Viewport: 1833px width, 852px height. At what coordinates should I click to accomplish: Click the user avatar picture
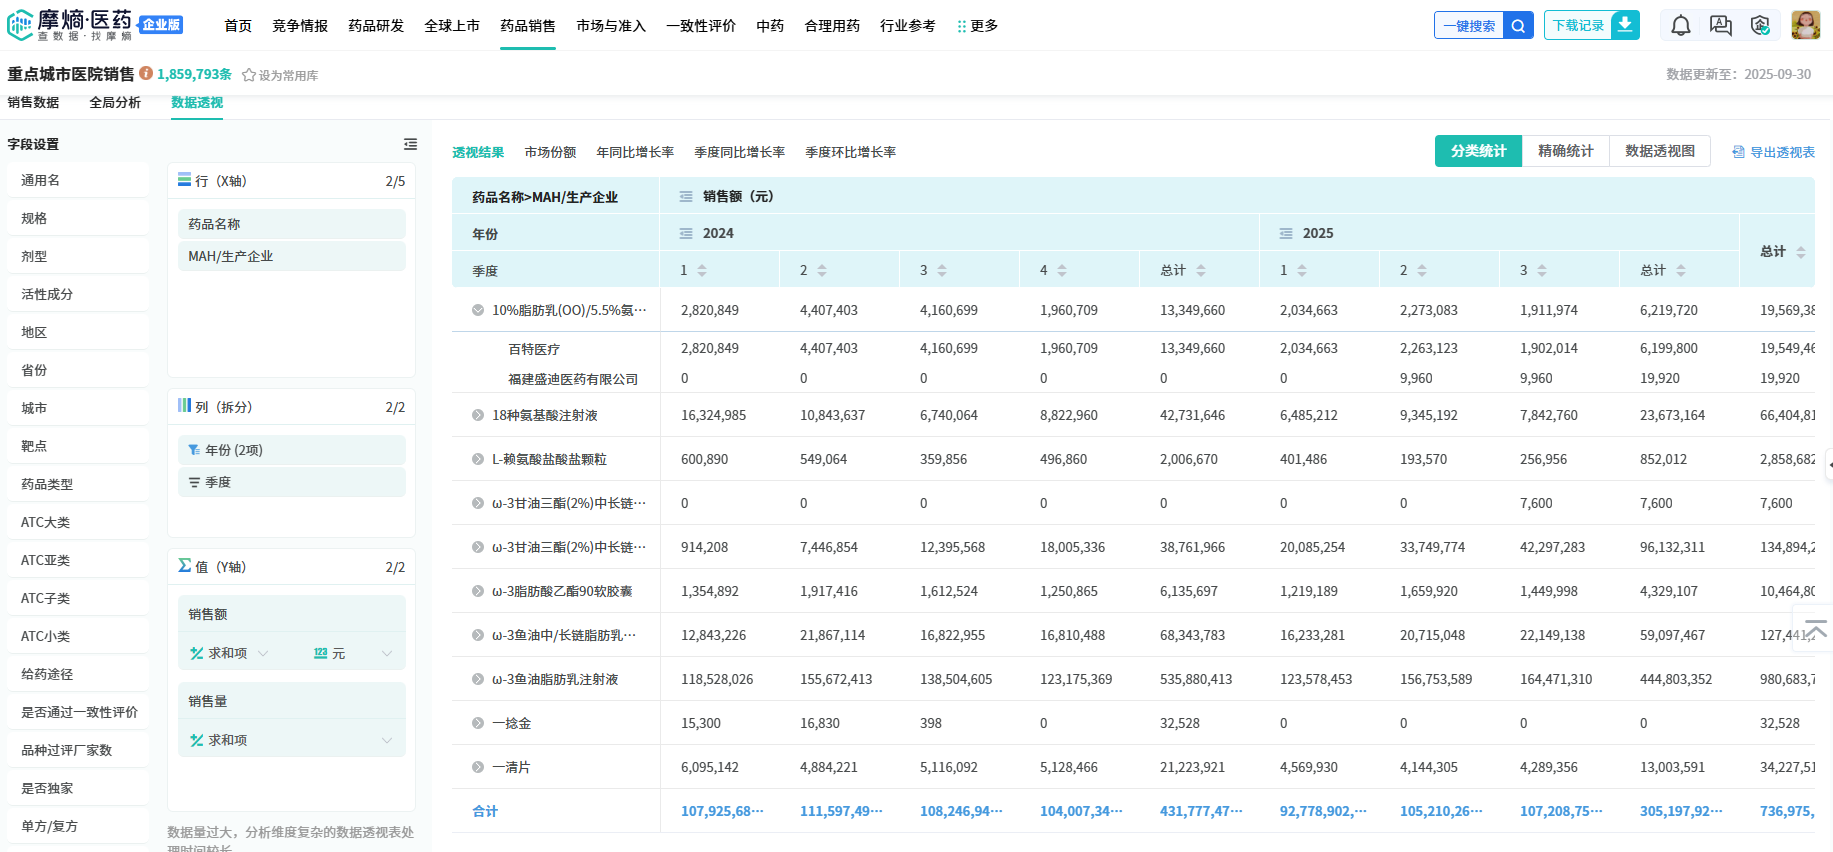point(1805,26)
